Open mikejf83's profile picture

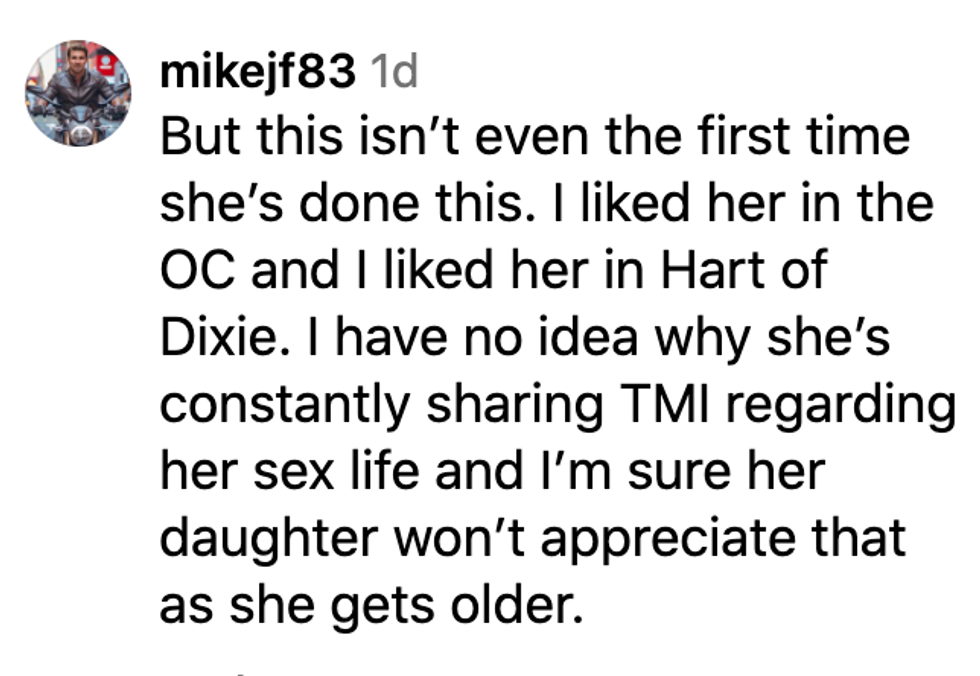click(79, 92)
